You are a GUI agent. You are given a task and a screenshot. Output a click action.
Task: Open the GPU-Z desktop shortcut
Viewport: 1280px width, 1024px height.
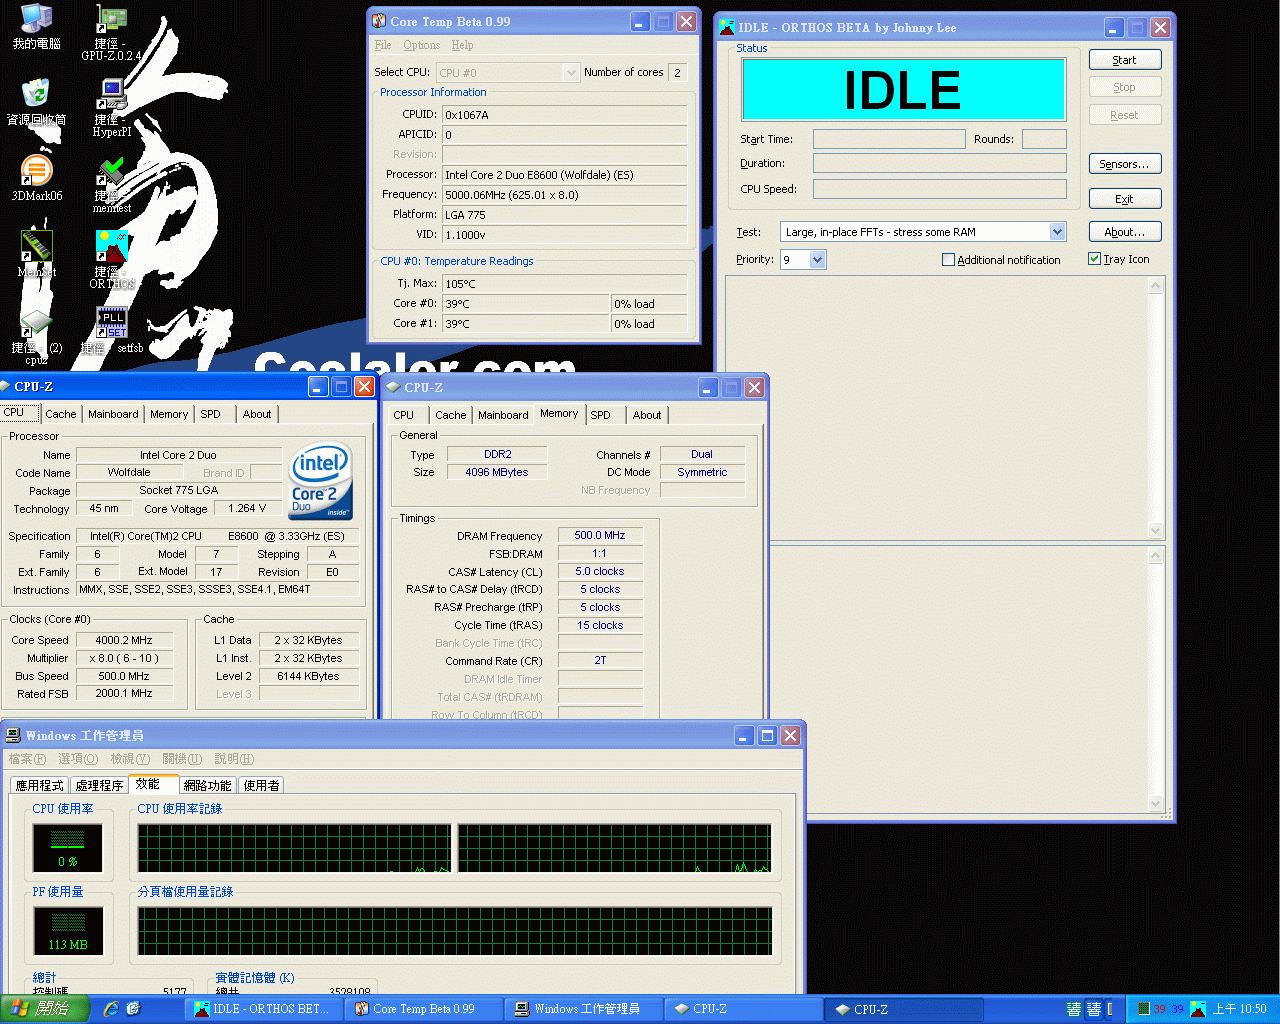(111, 23)
